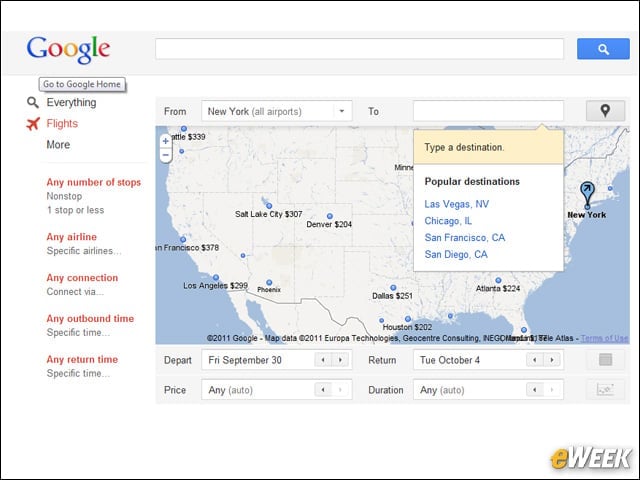640x480 pixels.
Task: Open the Terms of Use link
Action: point(604,338)
